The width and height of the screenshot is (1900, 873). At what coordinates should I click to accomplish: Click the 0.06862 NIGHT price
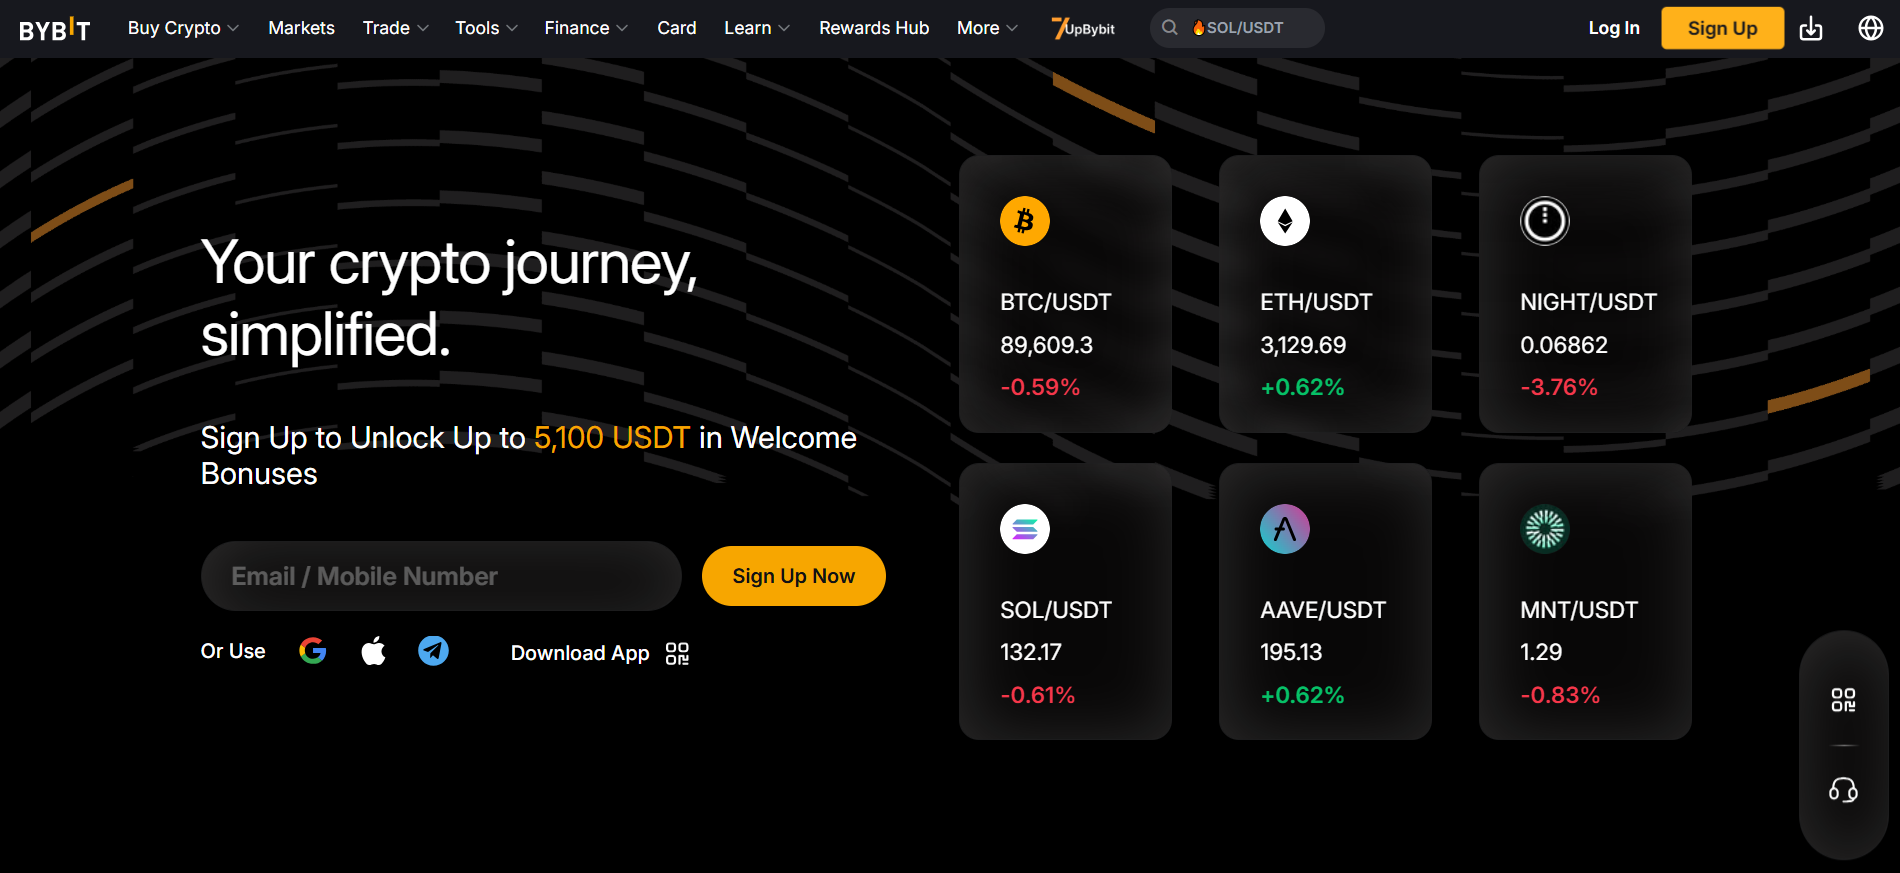click(x=1564, y=345)
